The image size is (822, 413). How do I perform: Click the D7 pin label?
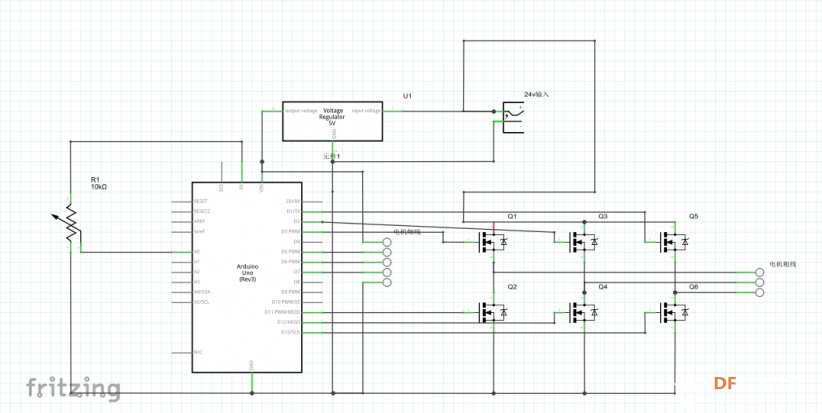(x=297, y=271)
